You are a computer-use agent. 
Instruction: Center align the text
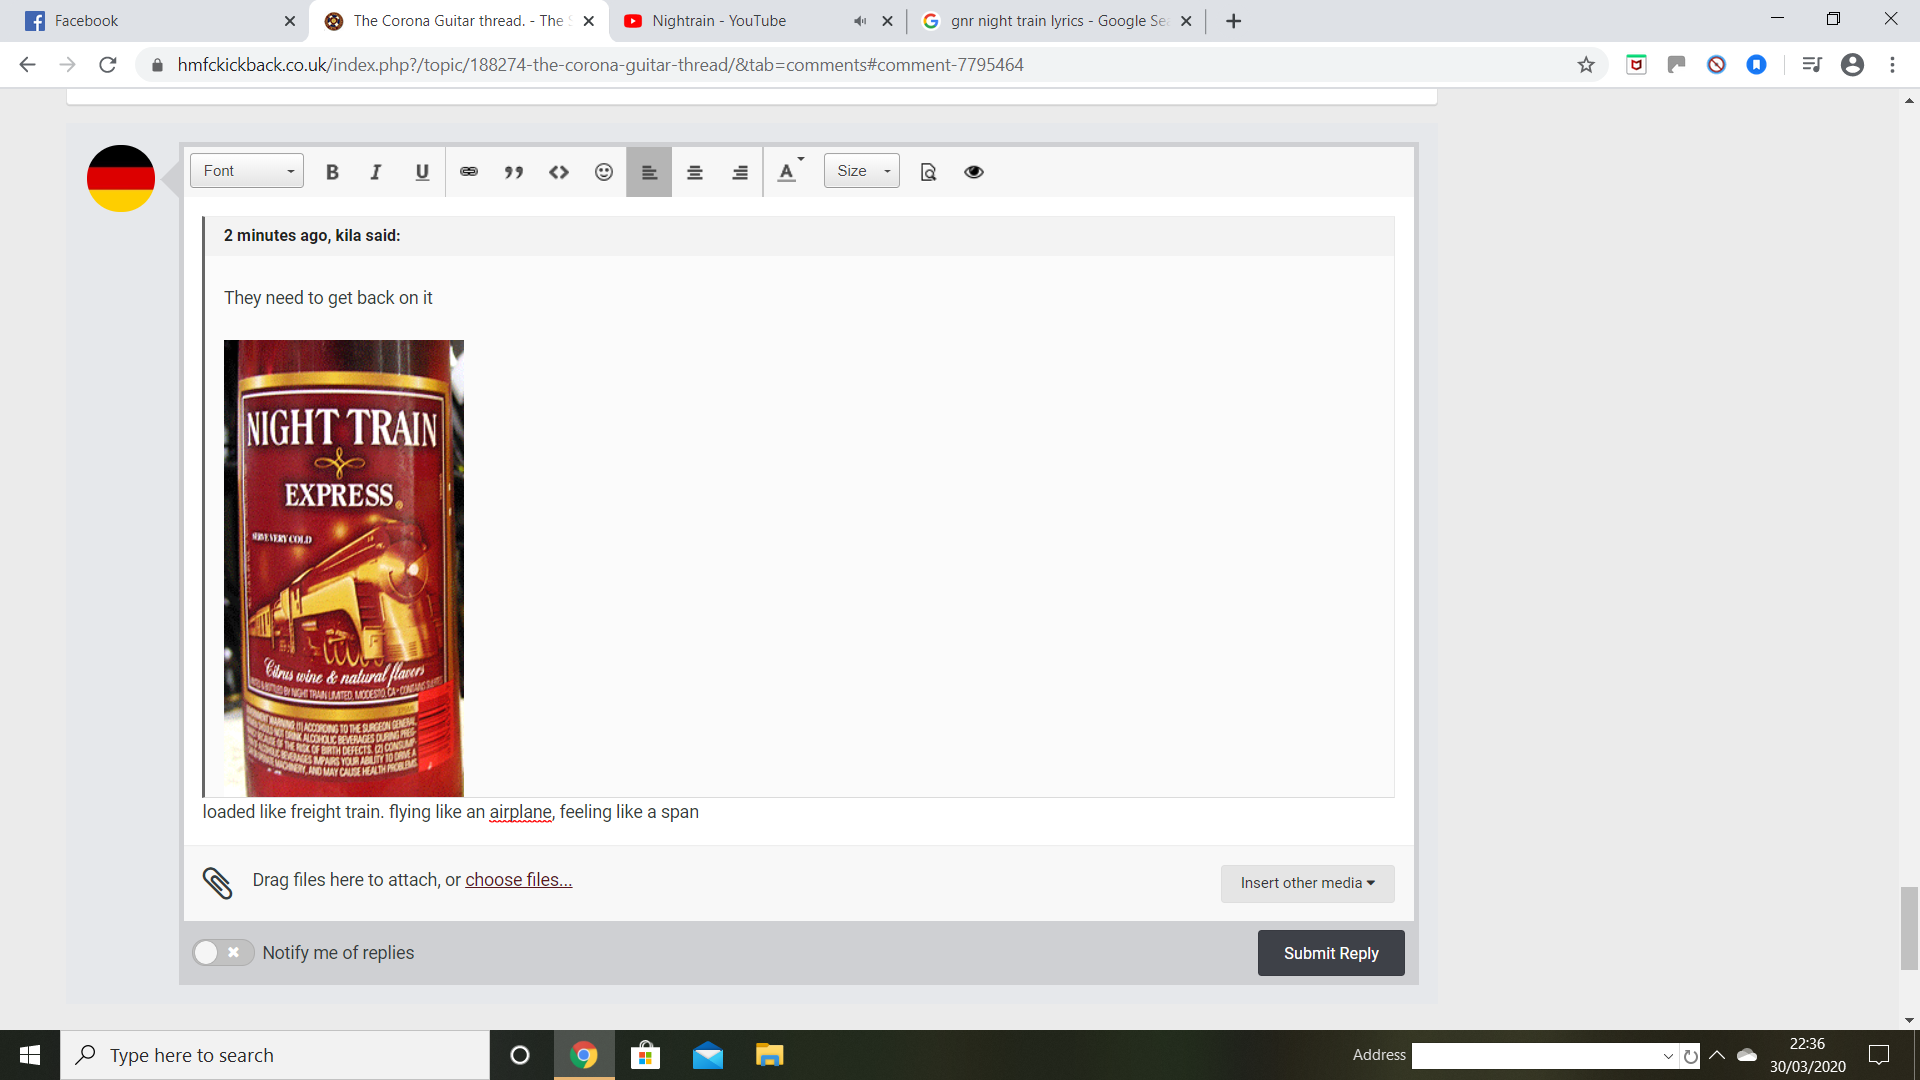click(695, 172)
